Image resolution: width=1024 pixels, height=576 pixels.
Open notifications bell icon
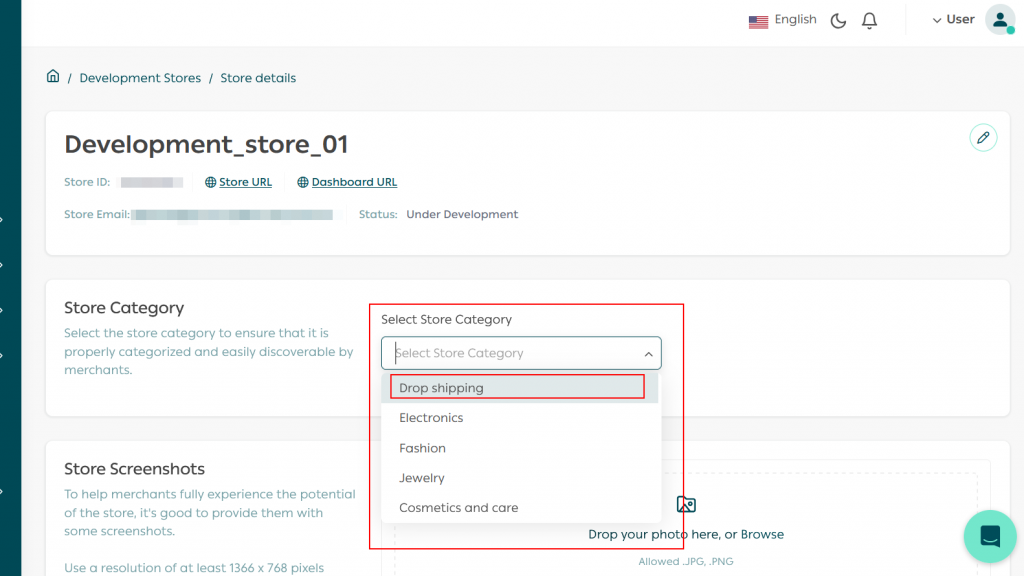coord(869,21)
